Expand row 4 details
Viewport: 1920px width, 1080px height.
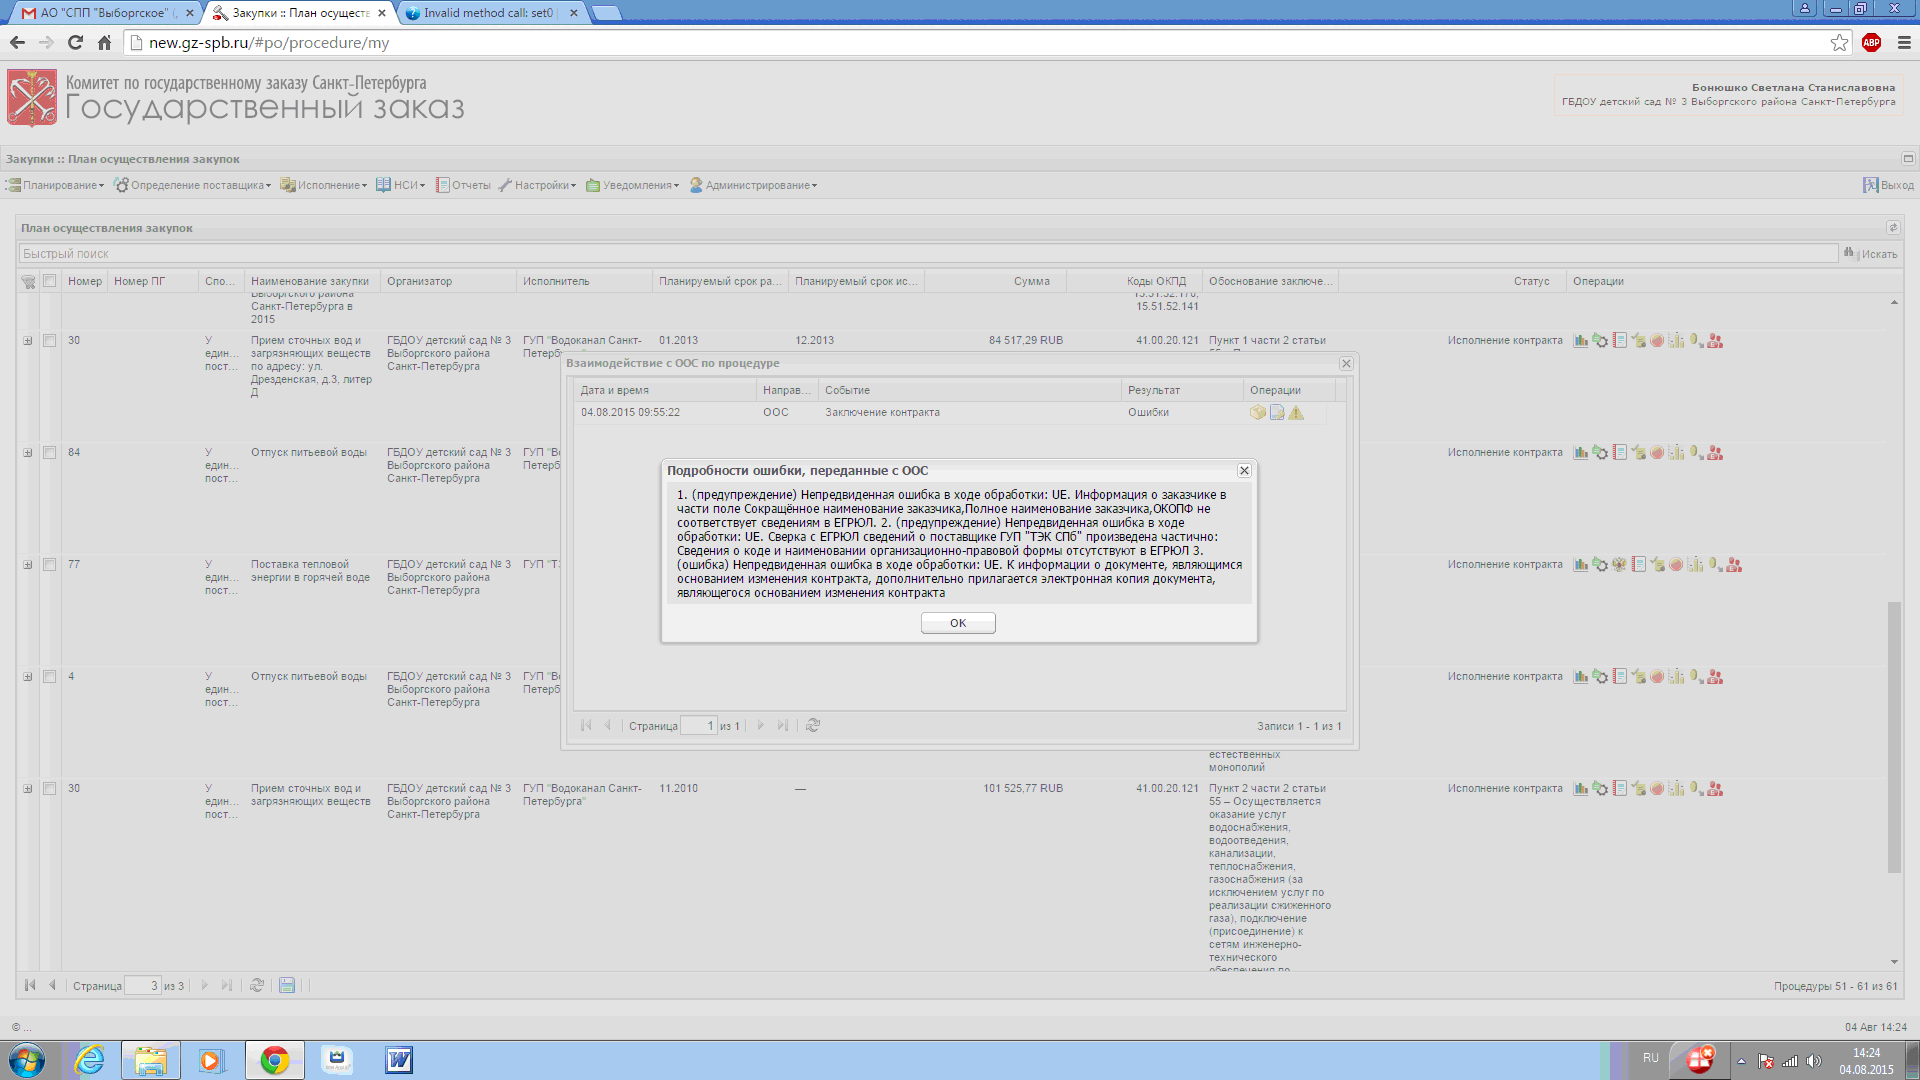pyautogui.click(x=28, y=677)
